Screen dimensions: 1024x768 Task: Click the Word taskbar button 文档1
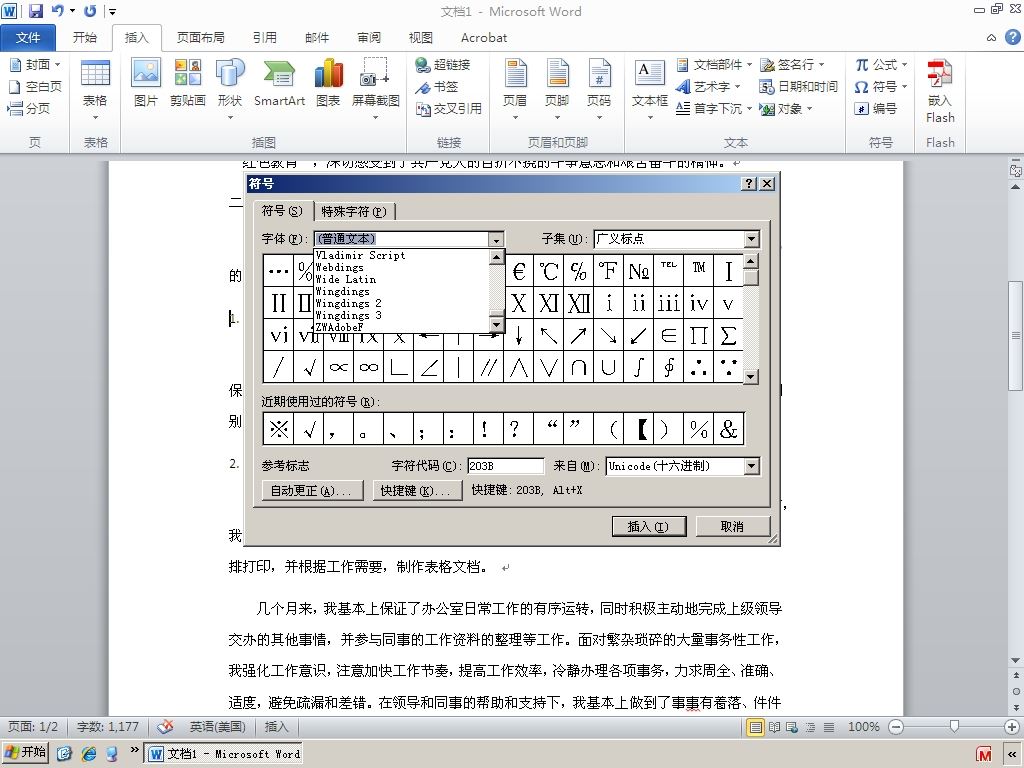pos(223,753)
